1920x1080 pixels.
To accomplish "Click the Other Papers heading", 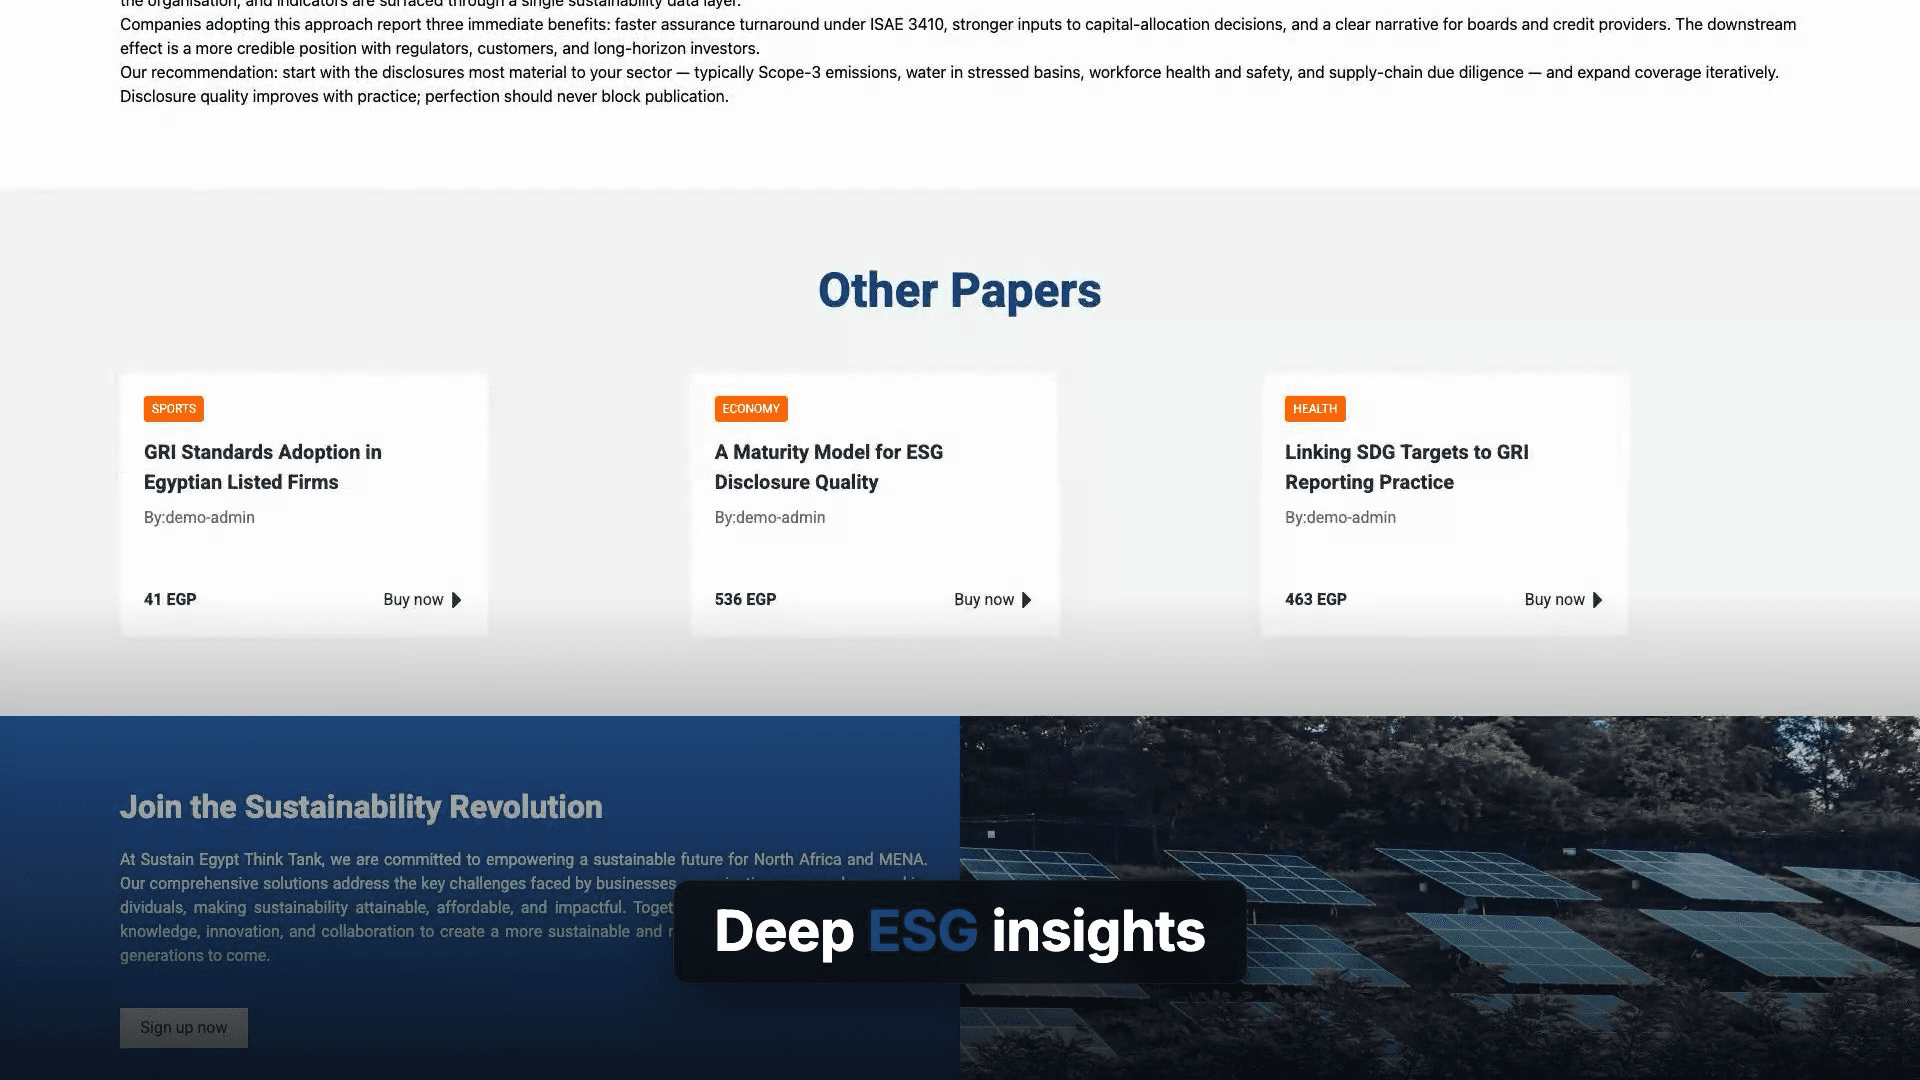I will click(960, 291).
